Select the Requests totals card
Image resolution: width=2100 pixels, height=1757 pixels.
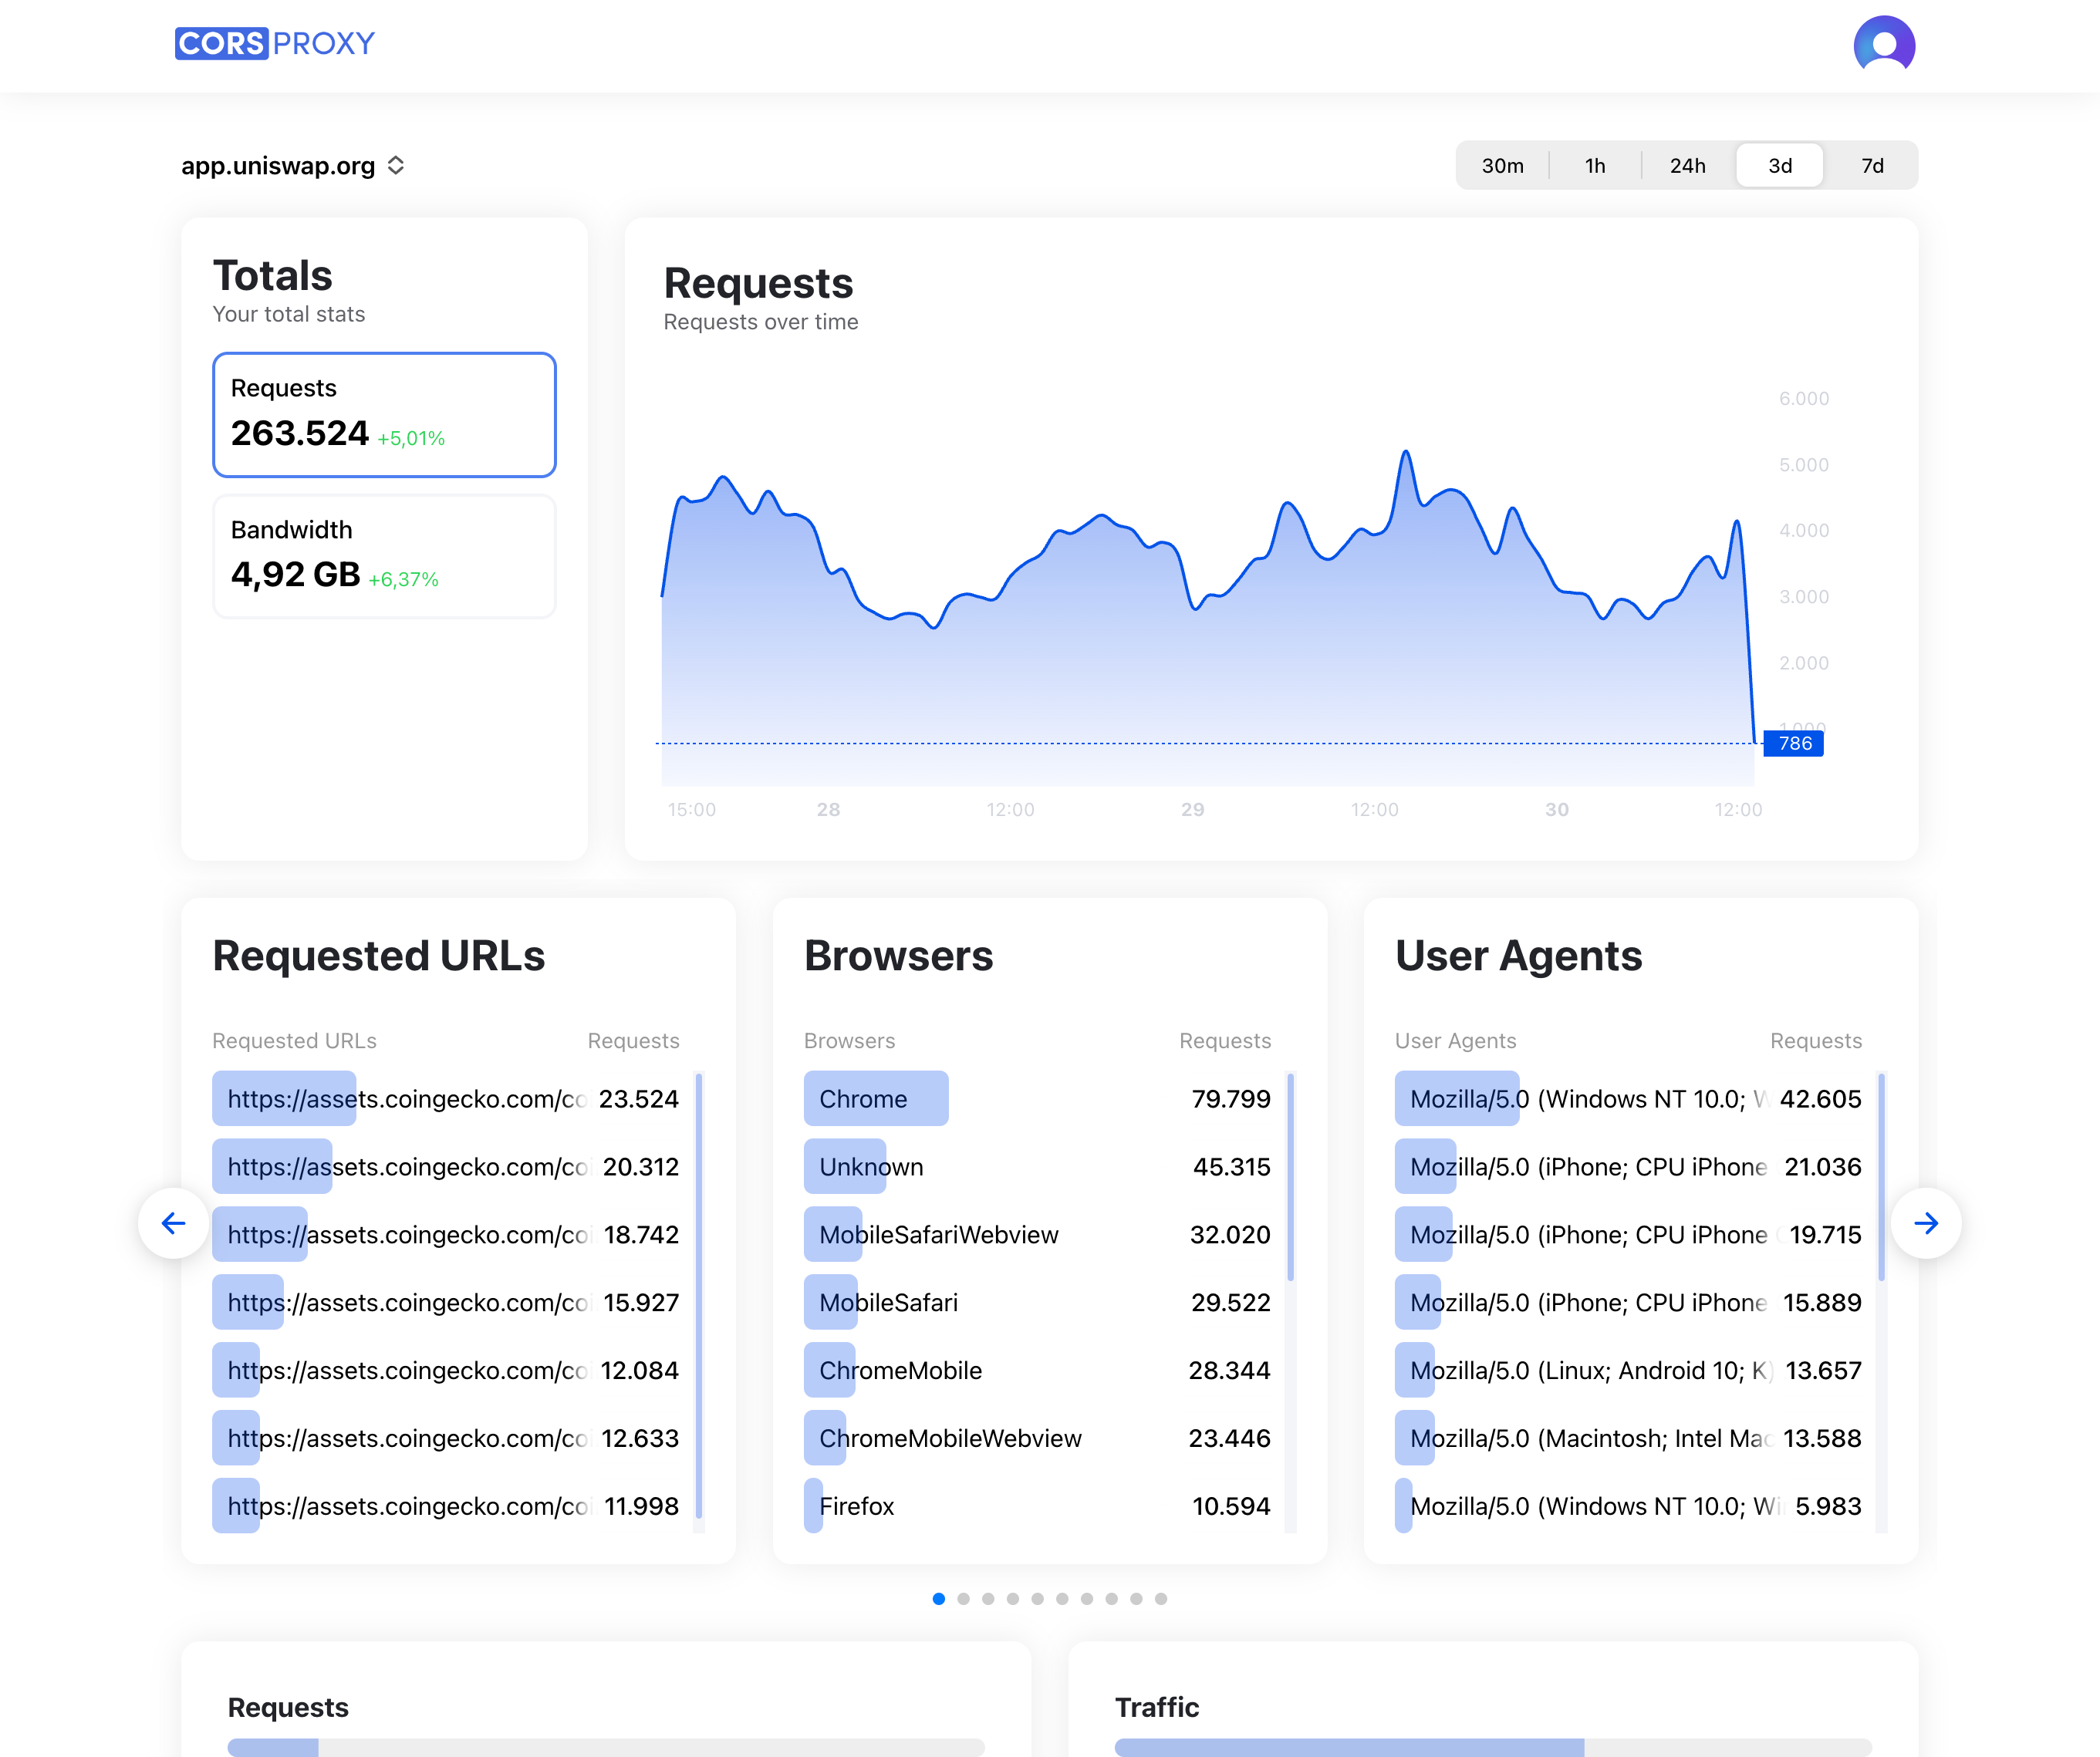pos(384,414)
